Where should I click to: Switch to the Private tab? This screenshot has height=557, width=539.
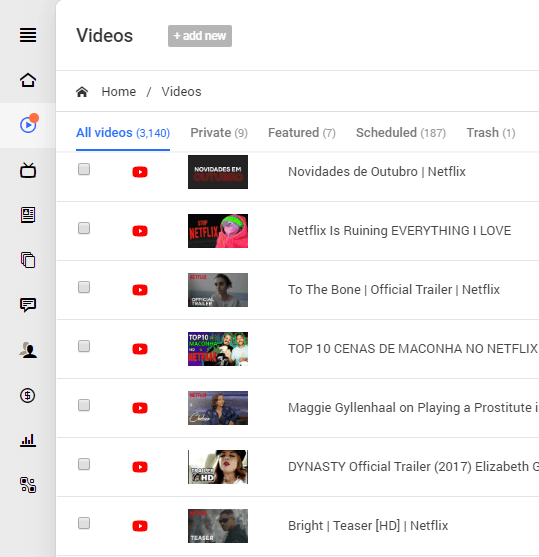click(219, 133)
